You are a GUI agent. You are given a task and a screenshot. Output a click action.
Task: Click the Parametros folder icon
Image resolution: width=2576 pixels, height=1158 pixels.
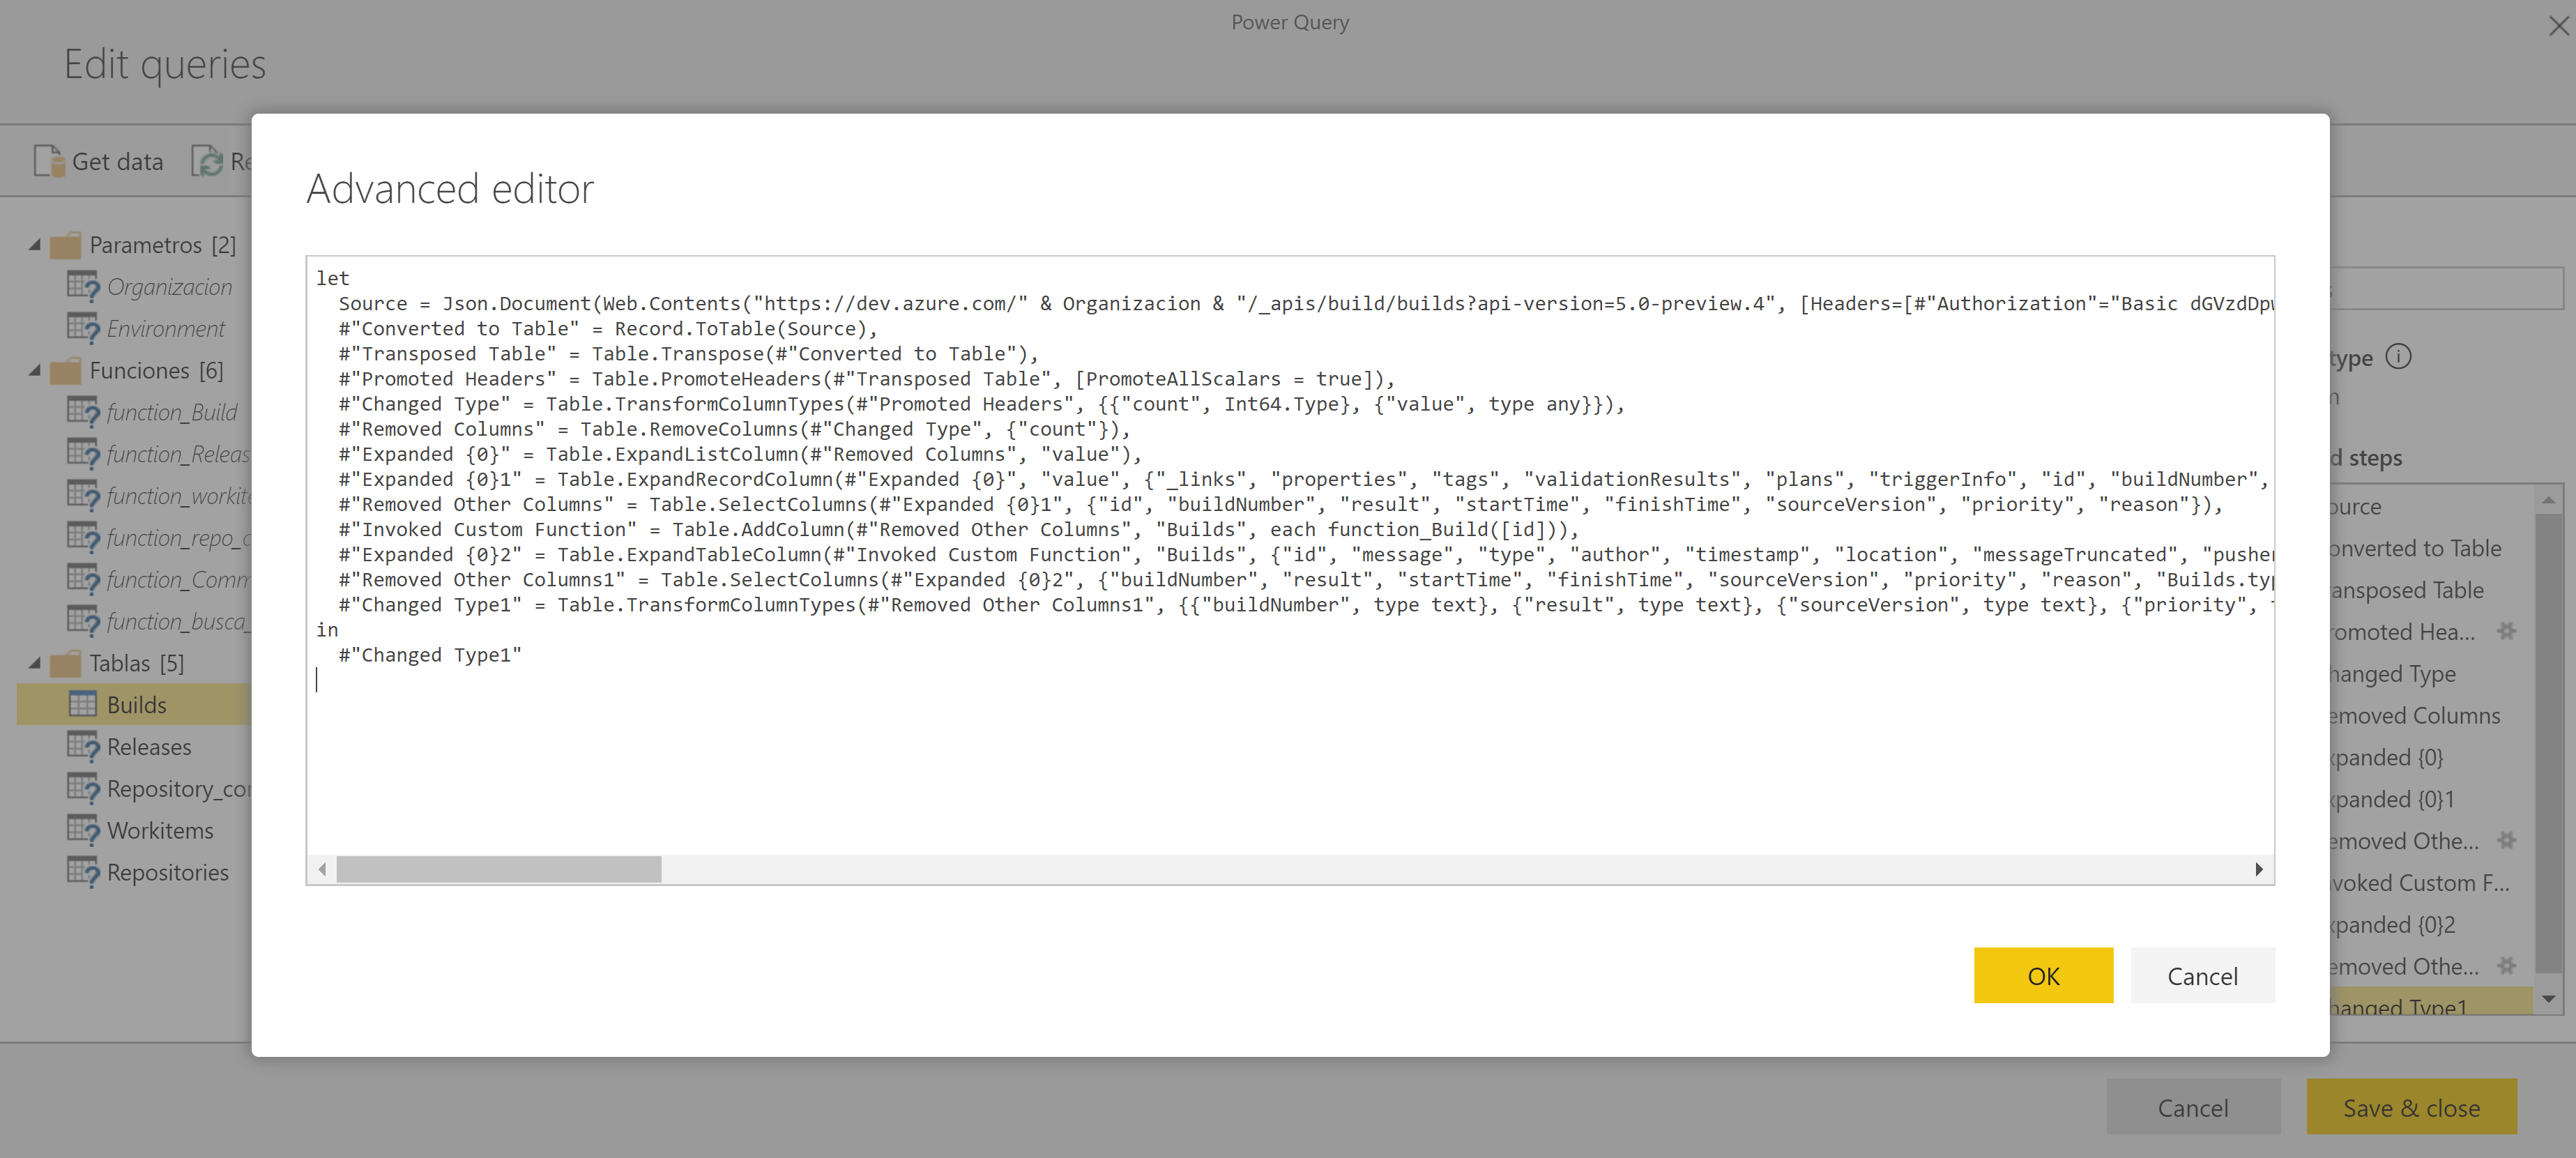tap(66, 245)
